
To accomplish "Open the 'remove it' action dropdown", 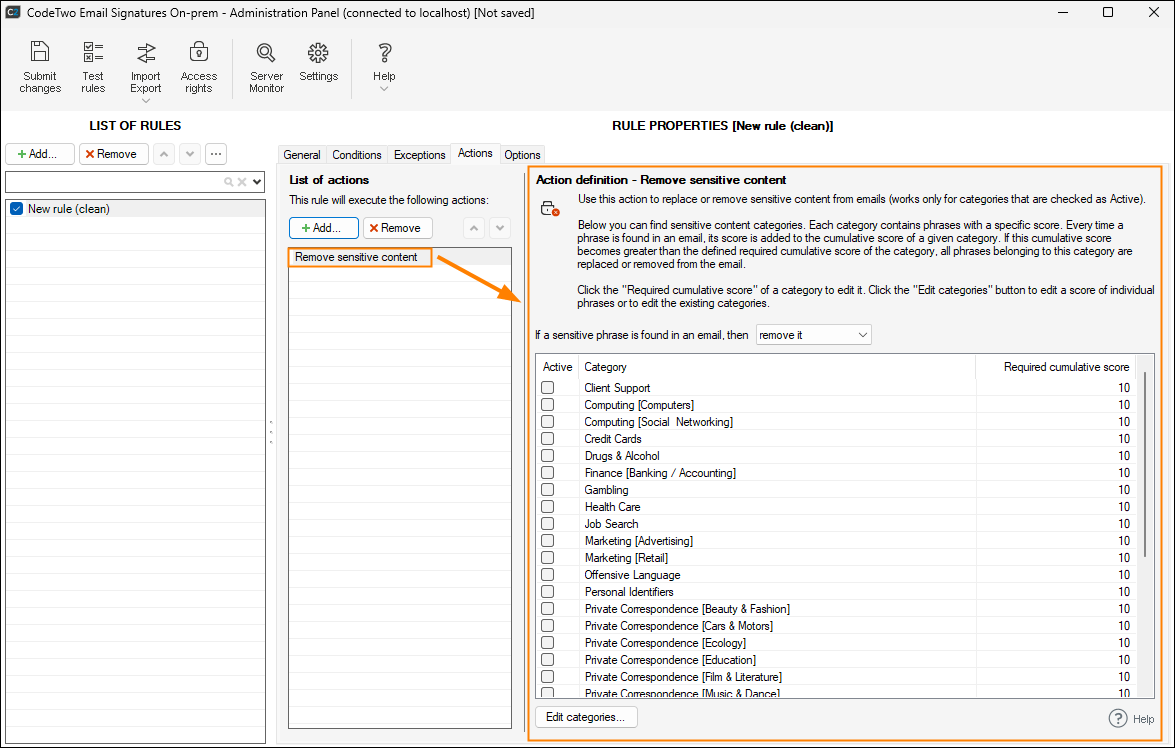I will coord(813,335).
